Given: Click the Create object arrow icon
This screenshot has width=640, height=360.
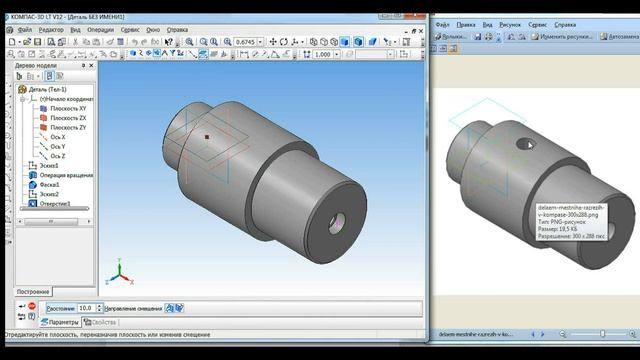Looking at the screenshot, I should pyautogui.click(x=22, y=306).
